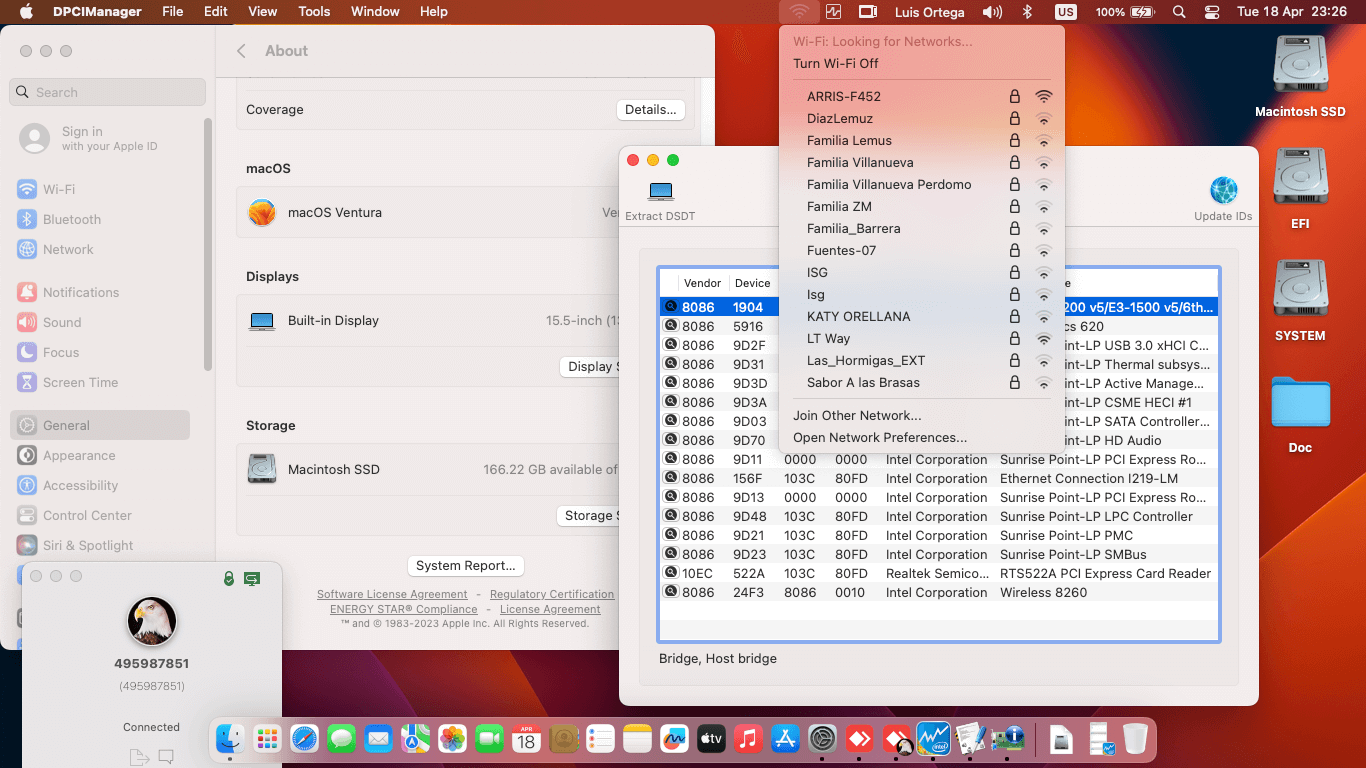
Task: Open Photos from the dock
Action: click(452, 739)
